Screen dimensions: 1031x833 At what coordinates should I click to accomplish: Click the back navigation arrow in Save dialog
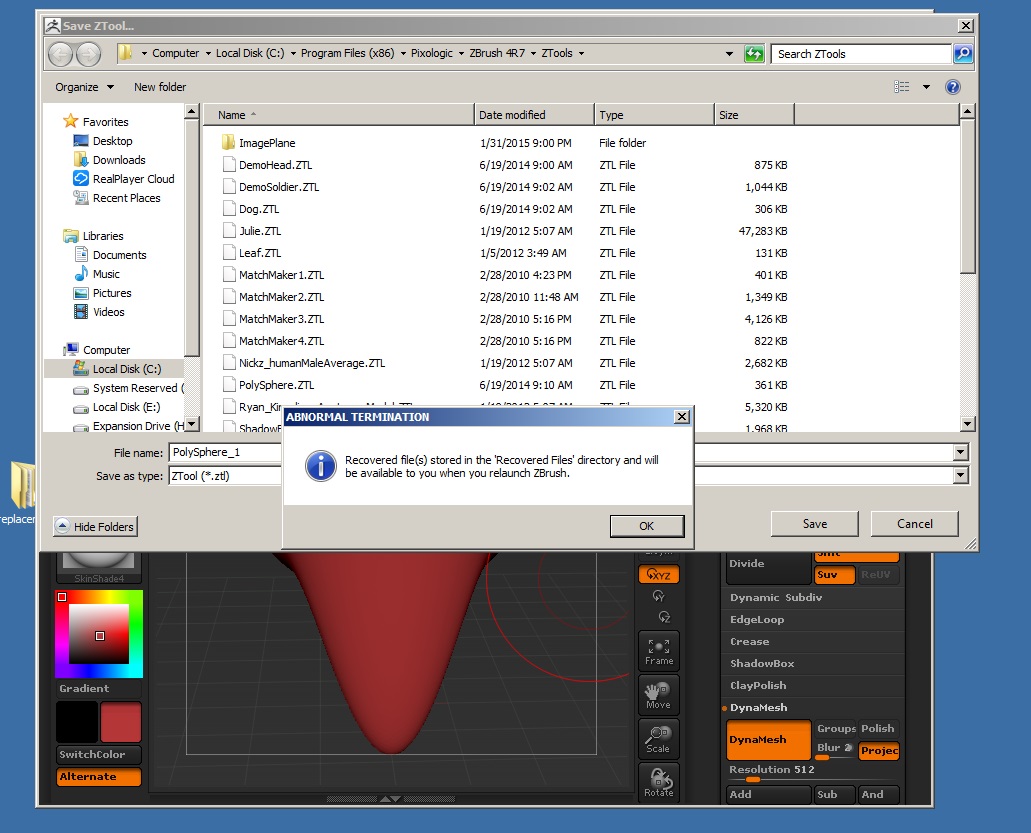[60, 54]
